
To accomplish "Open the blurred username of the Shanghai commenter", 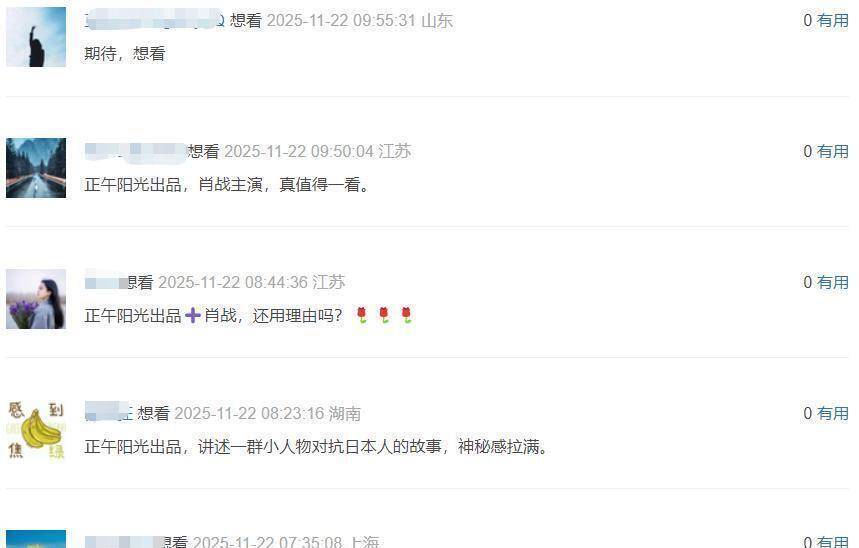I will pos(124,541).
